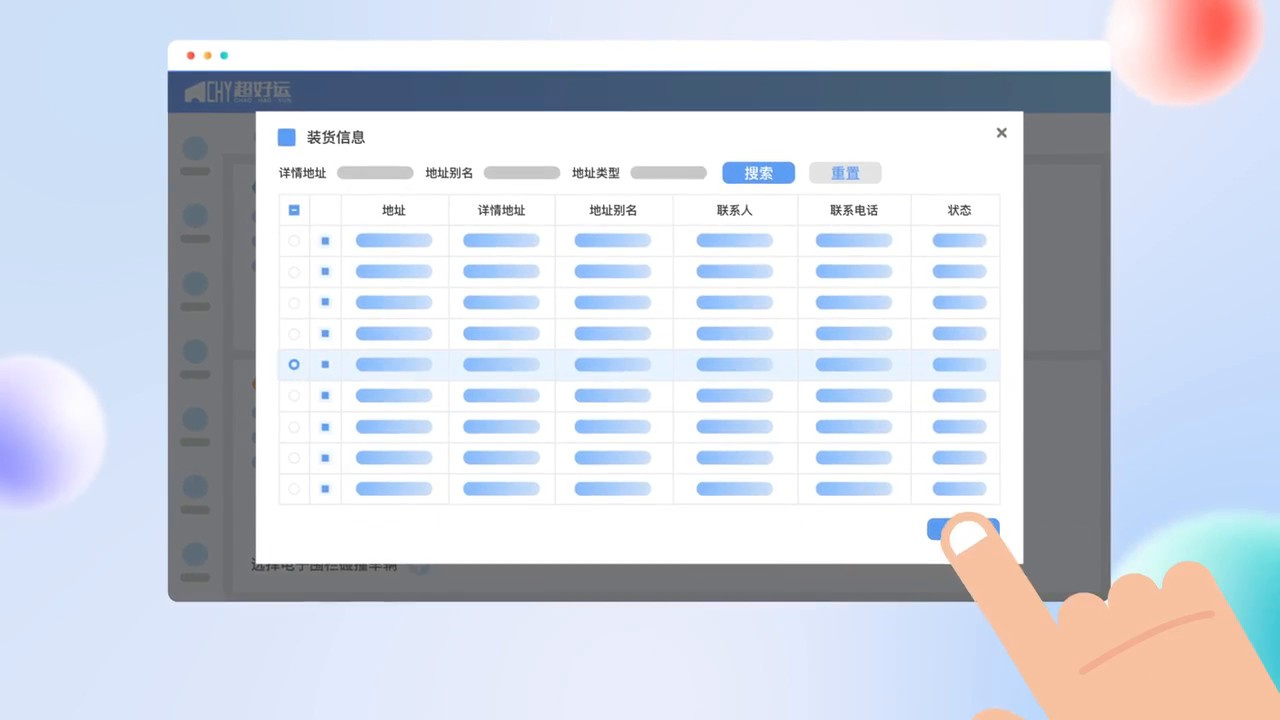This screenshot has width=1280, height=720.
Task: Click the blue square icon in last row
Action: pos(325,489)
